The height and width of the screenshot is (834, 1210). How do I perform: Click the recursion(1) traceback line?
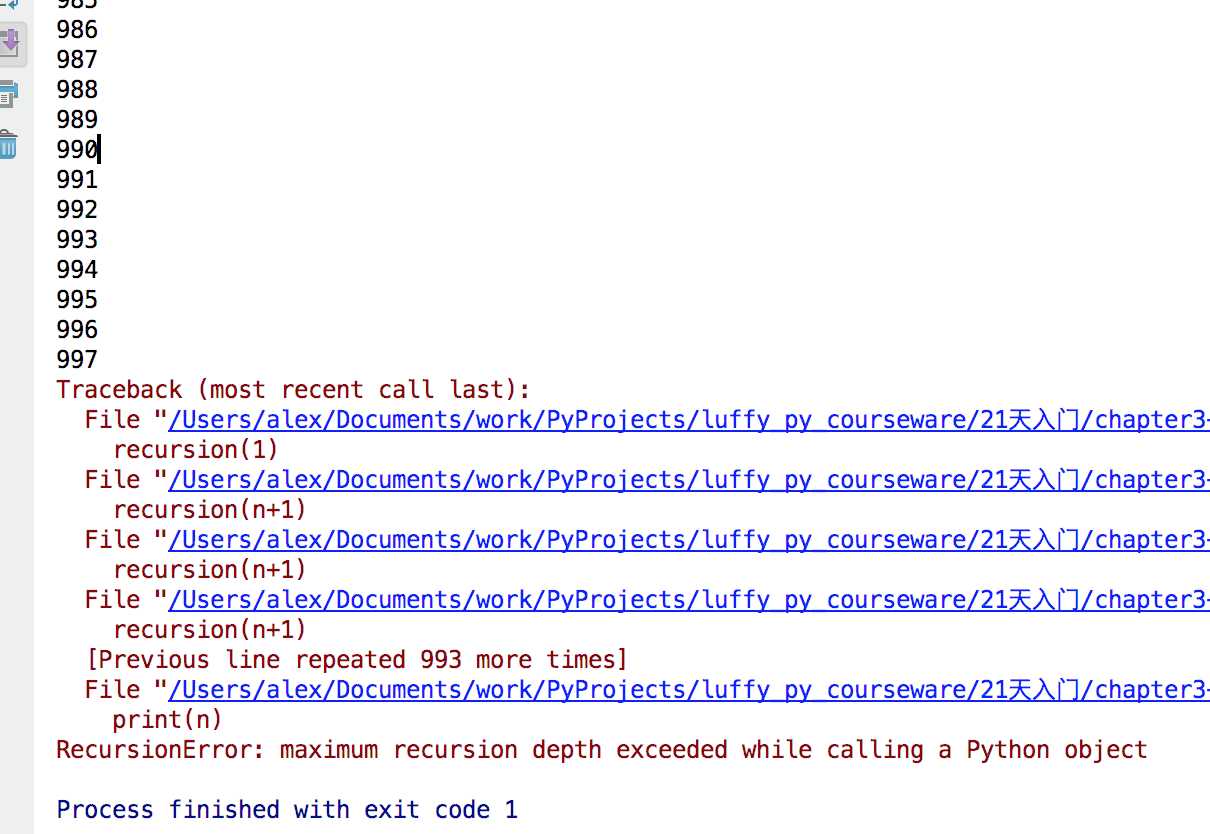[196, 450]
